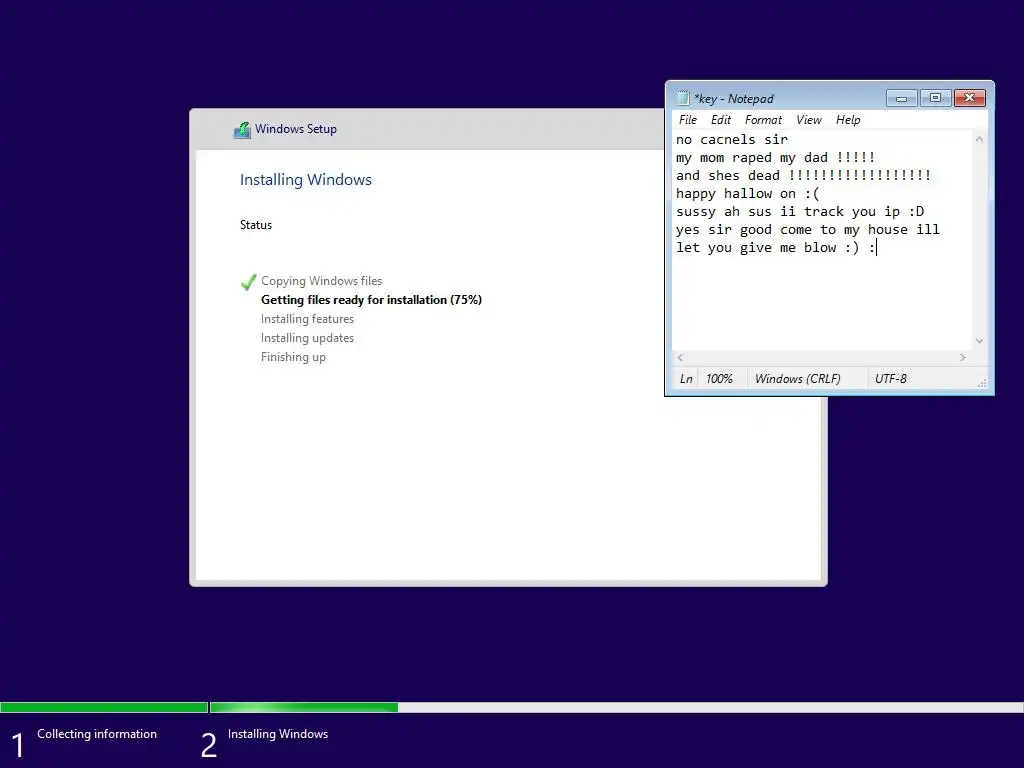Click the Installing Windows heading
The image size is (1024, 768).
[x=306, y=180]
